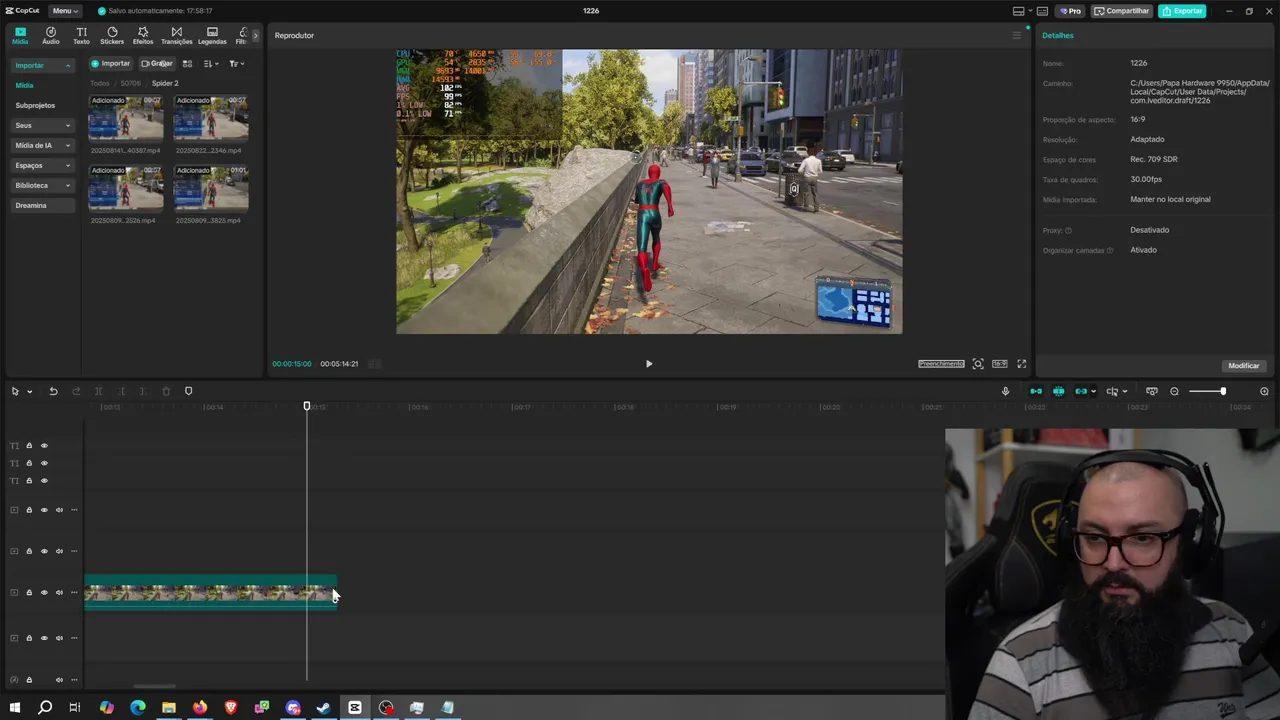Open the Legendas tab

tap(212, 36)
